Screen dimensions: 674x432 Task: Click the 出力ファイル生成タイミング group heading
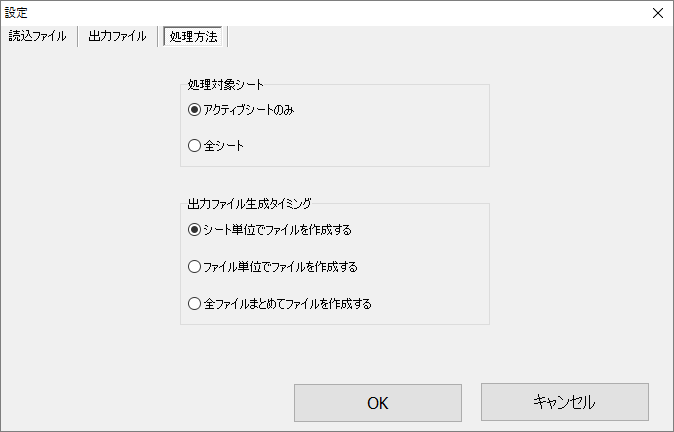click(x=249, y=203)
